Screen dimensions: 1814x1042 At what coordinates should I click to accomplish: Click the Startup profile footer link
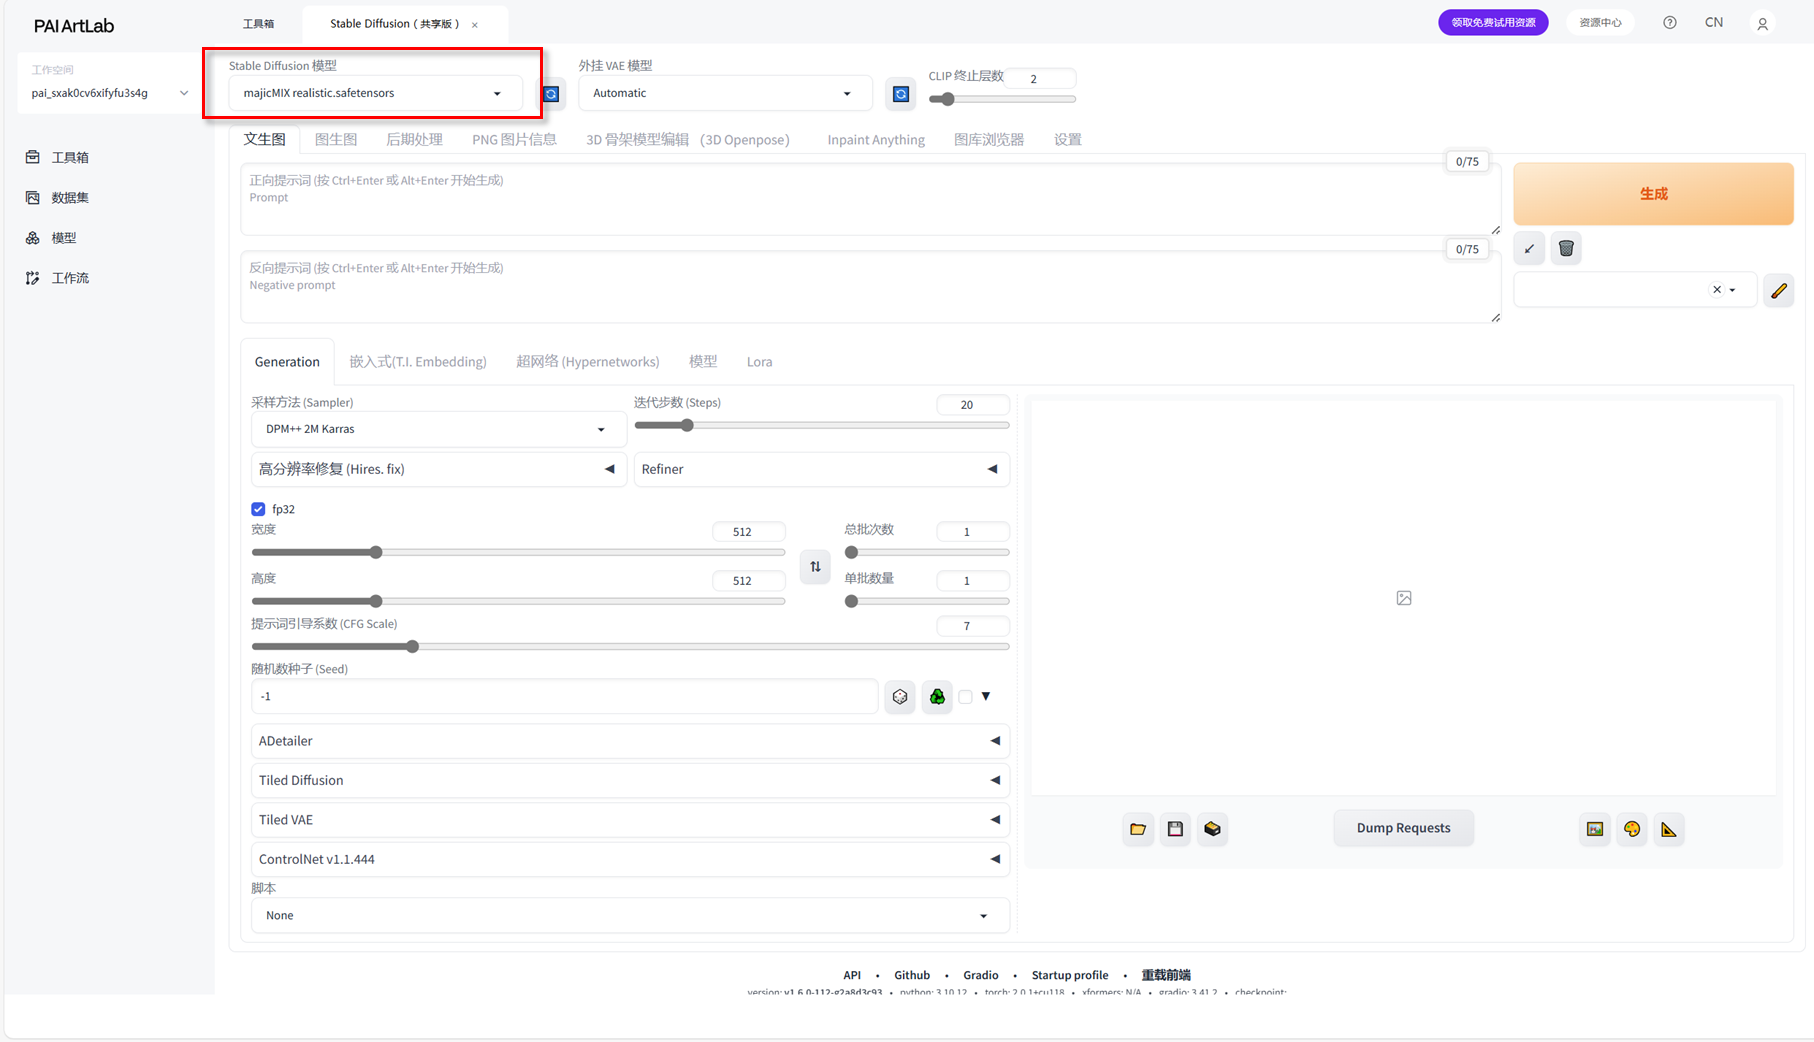tap(1070, 975)
